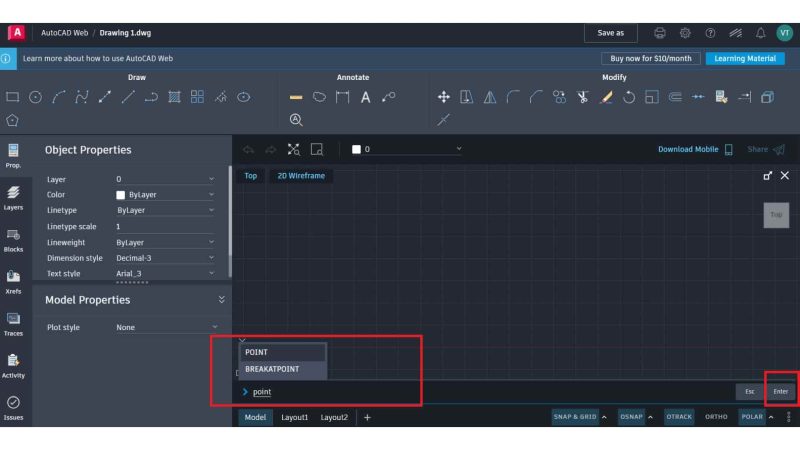This screenshot has width=800, height=450.
Task: Expand OSNAP options arrow
Action: [651, 417]
